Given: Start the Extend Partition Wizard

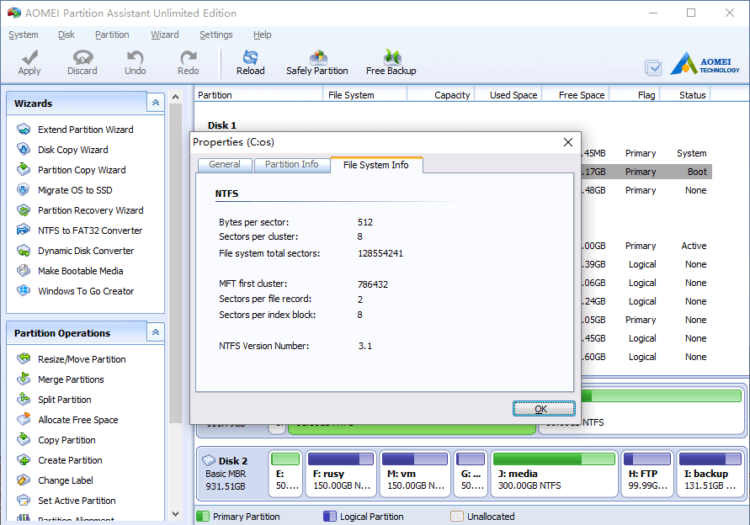Looking at the screenshot, I should click(x=85, y=130).
